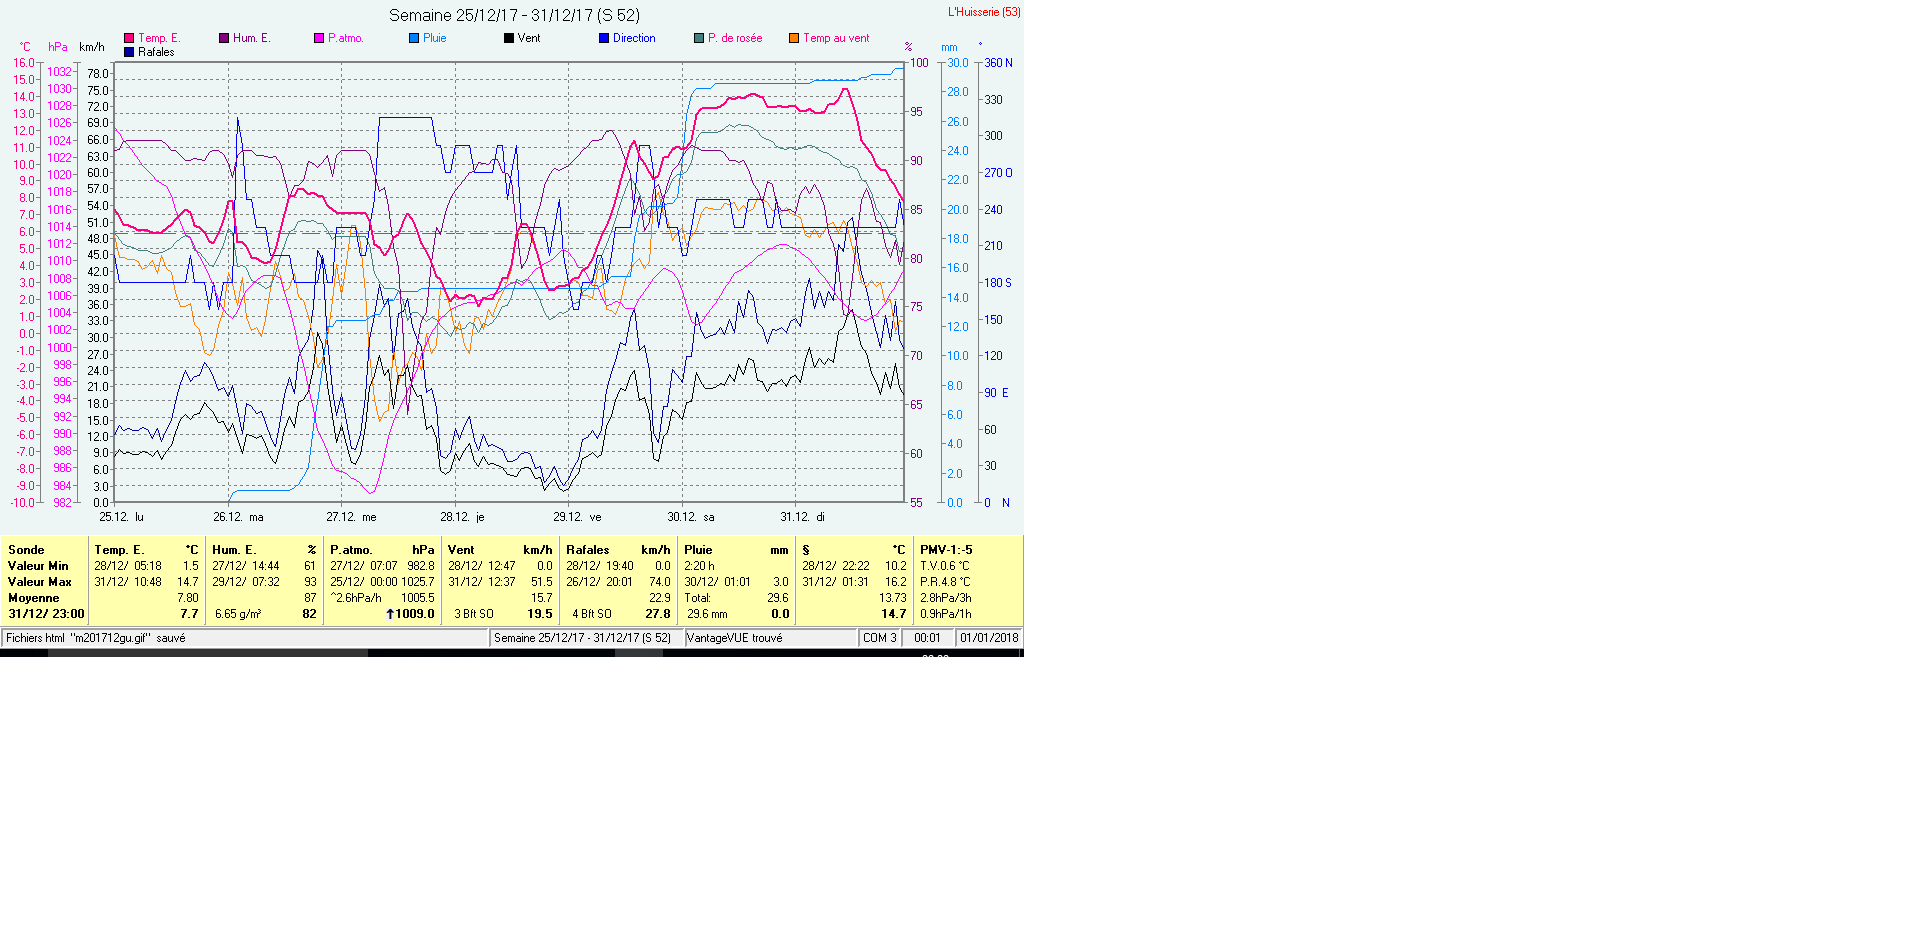Click the purple Hum. E. legend swatch

pos(224,38)
